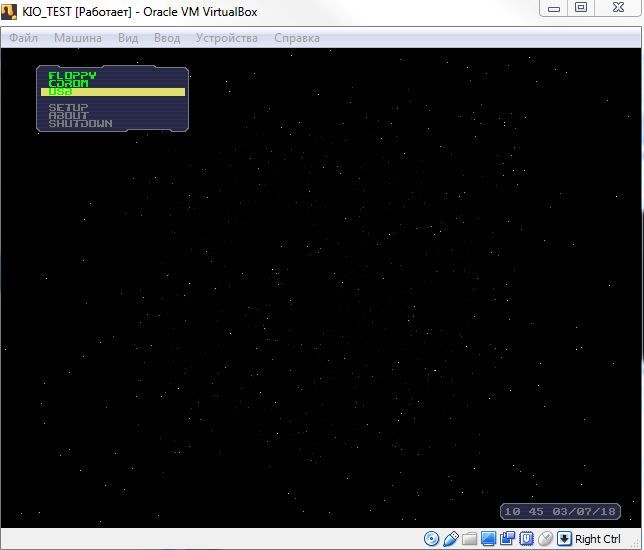Click the display monitor status icon
The image size is (644, 550).
click(x=489, y=539)
